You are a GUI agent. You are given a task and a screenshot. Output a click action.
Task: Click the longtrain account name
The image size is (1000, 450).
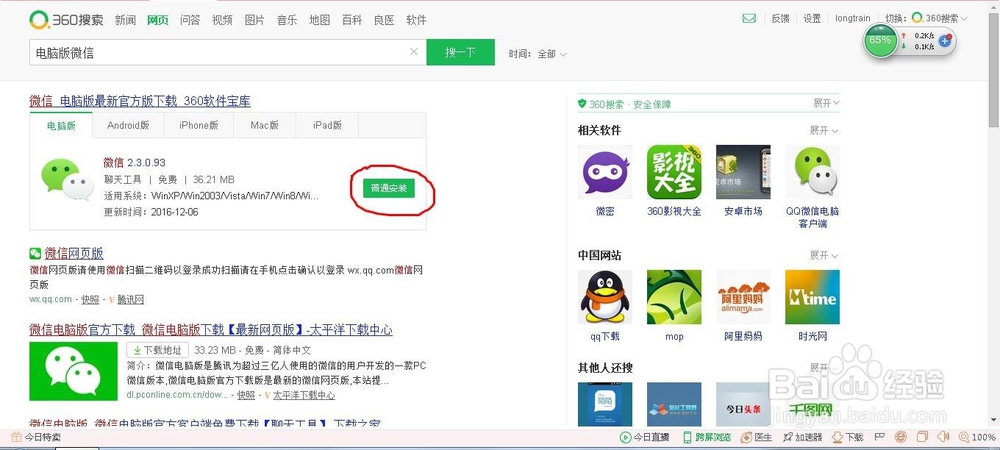853,18
